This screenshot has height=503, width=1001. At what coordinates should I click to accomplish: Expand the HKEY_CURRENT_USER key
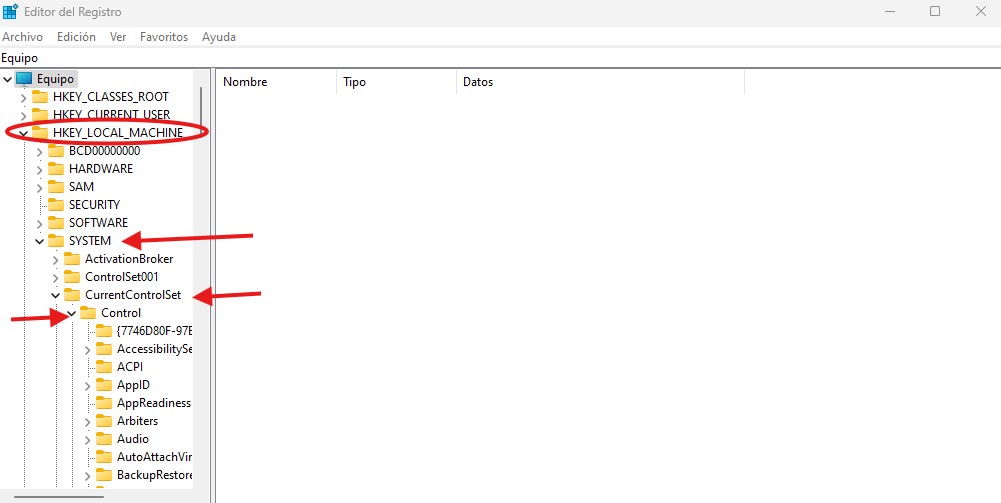[24, 115]
